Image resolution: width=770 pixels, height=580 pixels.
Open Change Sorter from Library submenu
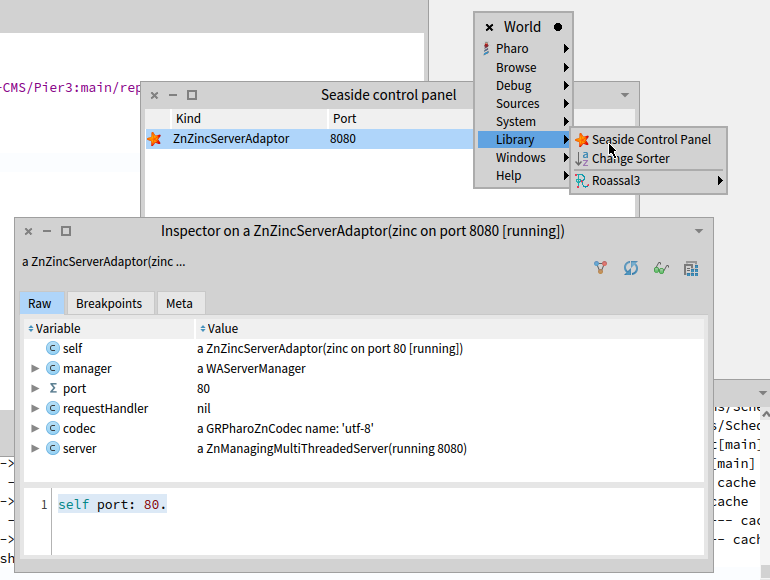click(x=648, y=159)
